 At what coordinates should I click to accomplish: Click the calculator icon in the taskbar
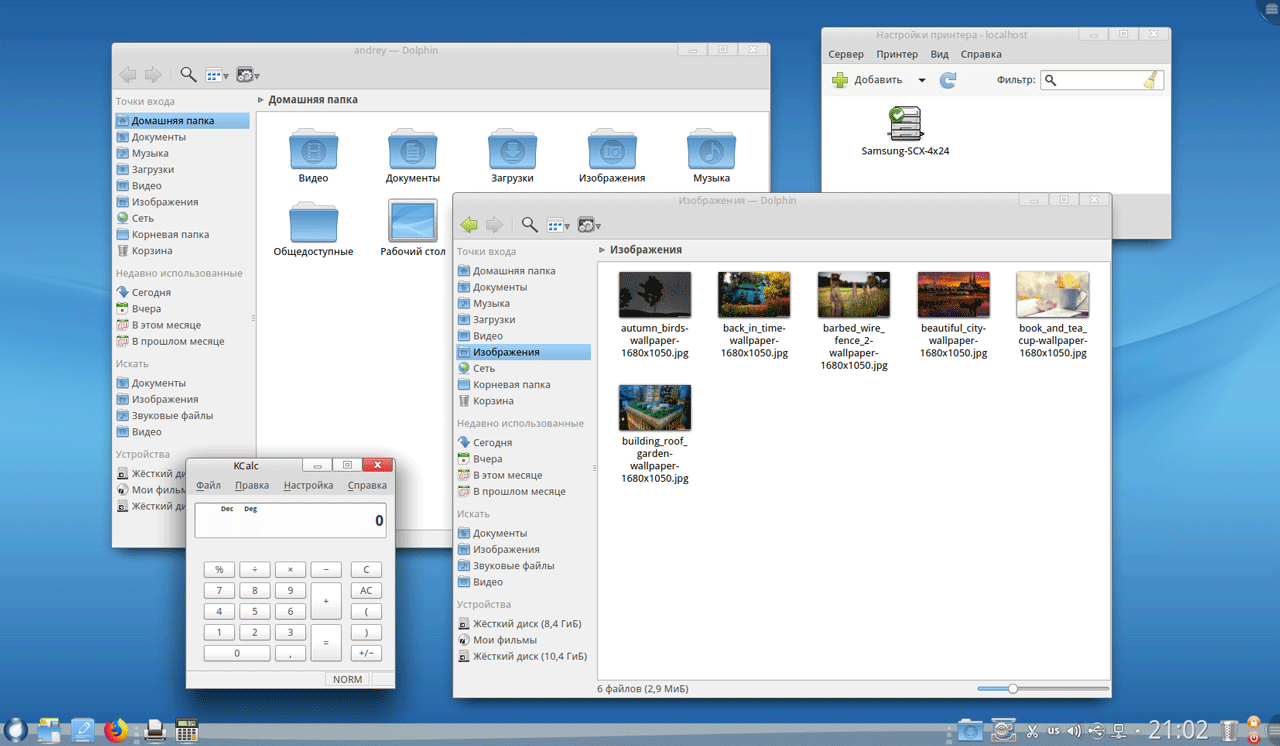point(186,730)
